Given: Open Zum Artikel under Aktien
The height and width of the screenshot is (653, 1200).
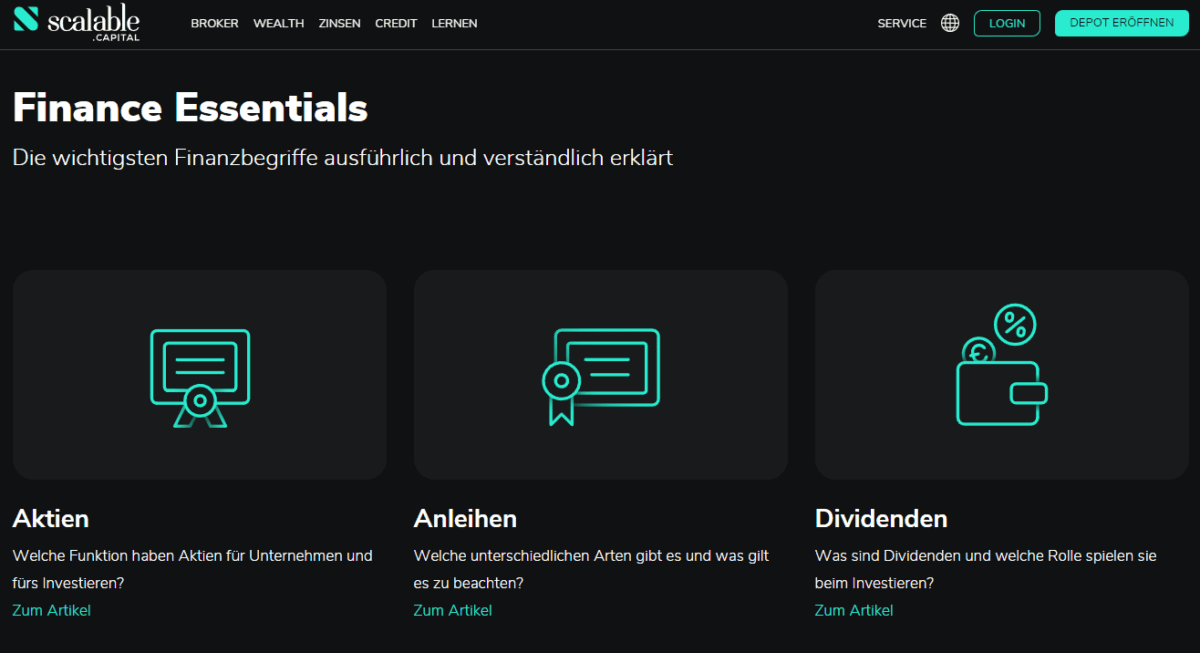Looking at the screenshot, I should [50, 610].
